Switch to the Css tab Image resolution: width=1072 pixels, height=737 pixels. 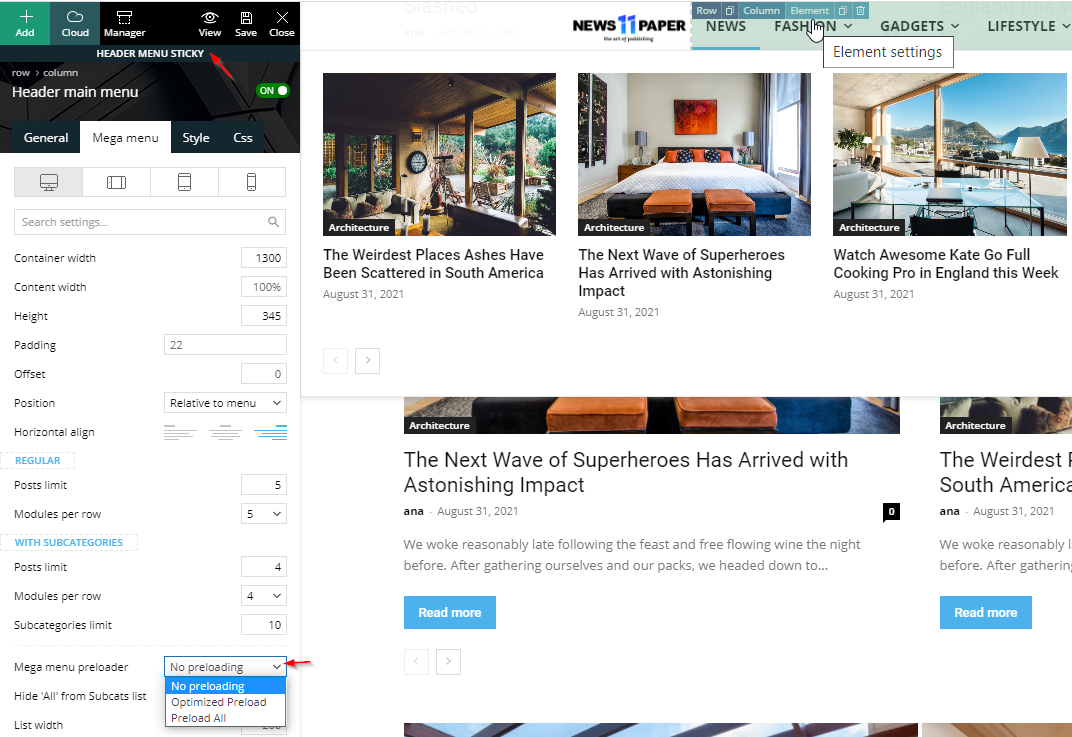click(x=243, y=137)
